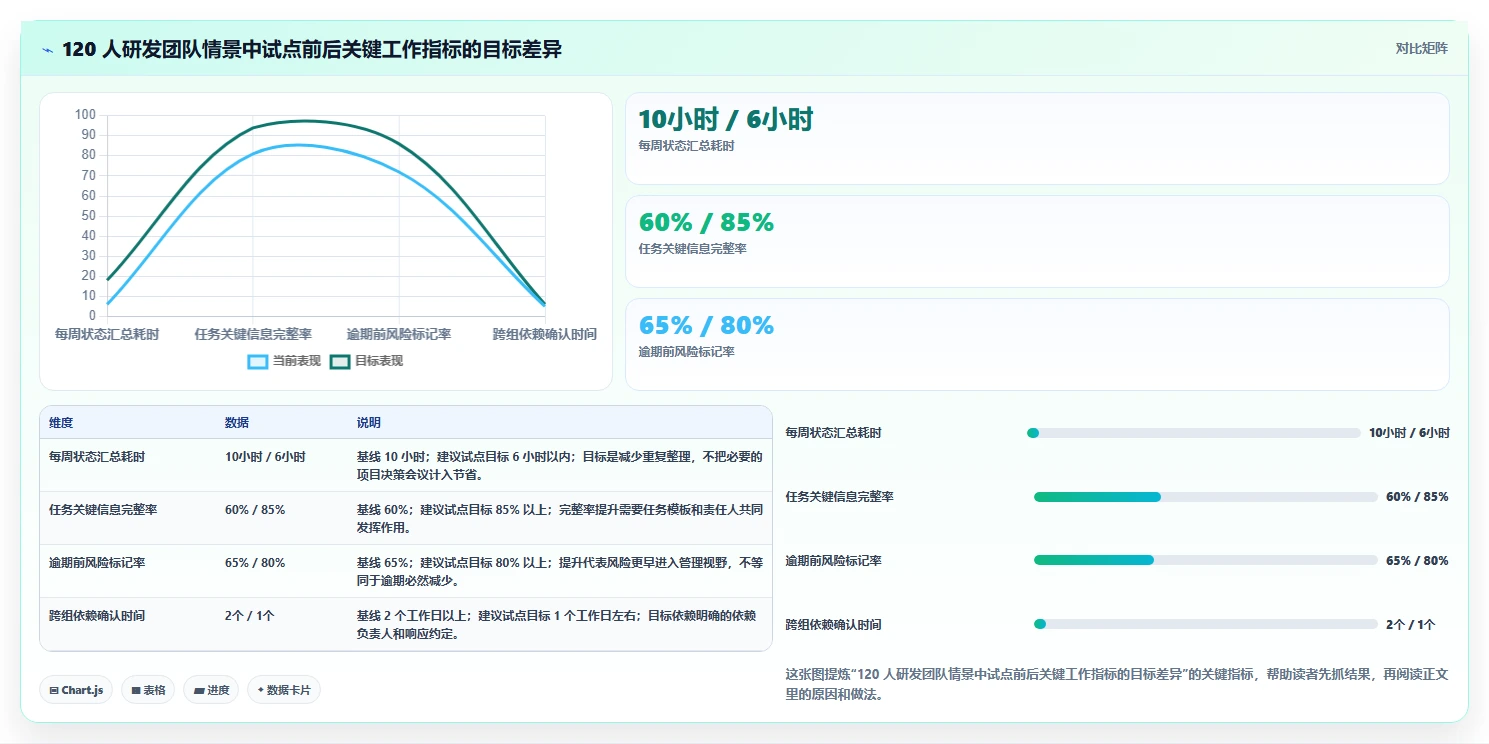
Task: Click the 60% / 85% table cell
Action: 255,509
